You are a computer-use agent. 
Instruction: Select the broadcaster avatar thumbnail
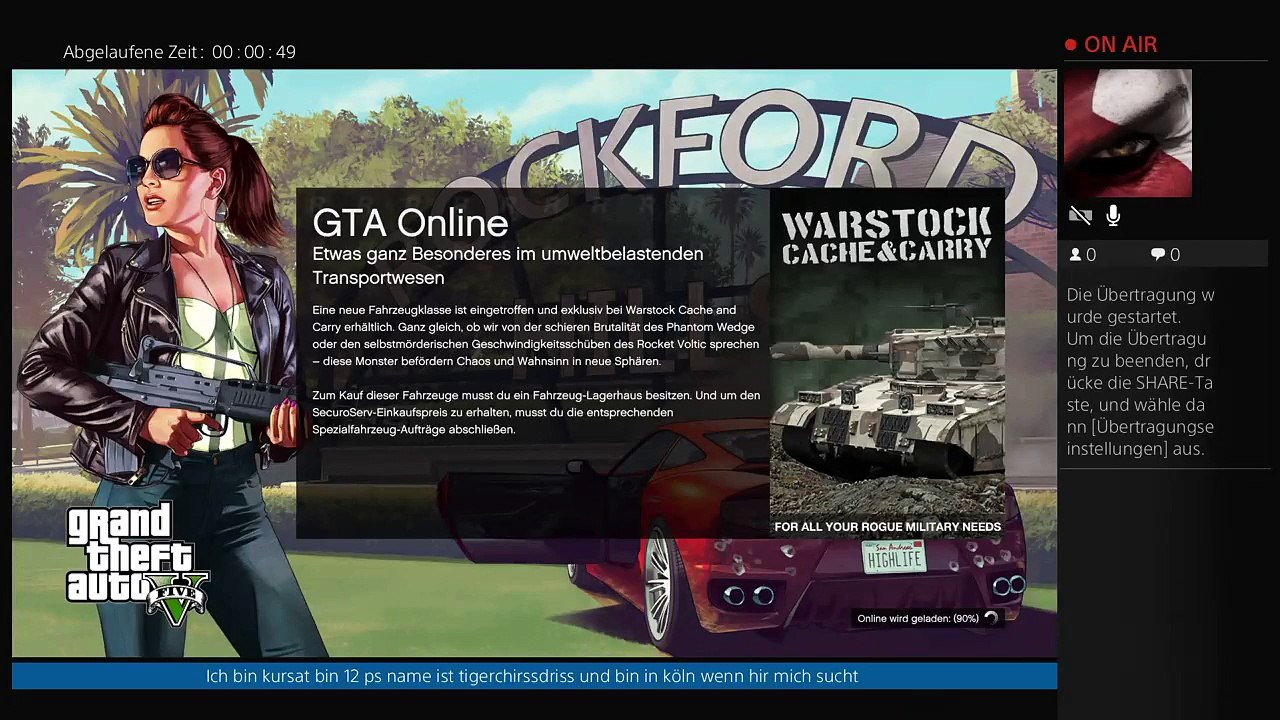click(1128, 133)
